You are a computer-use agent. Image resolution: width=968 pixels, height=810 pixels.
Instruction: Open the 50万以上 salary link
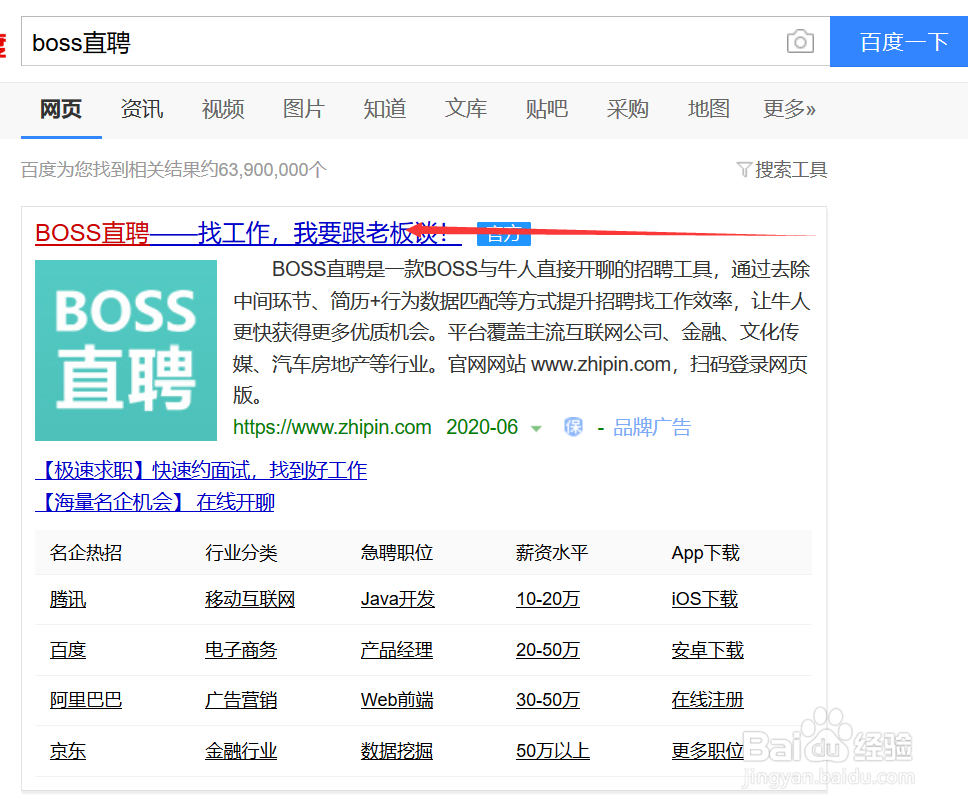pyautogui.click(x=553, y=751)
